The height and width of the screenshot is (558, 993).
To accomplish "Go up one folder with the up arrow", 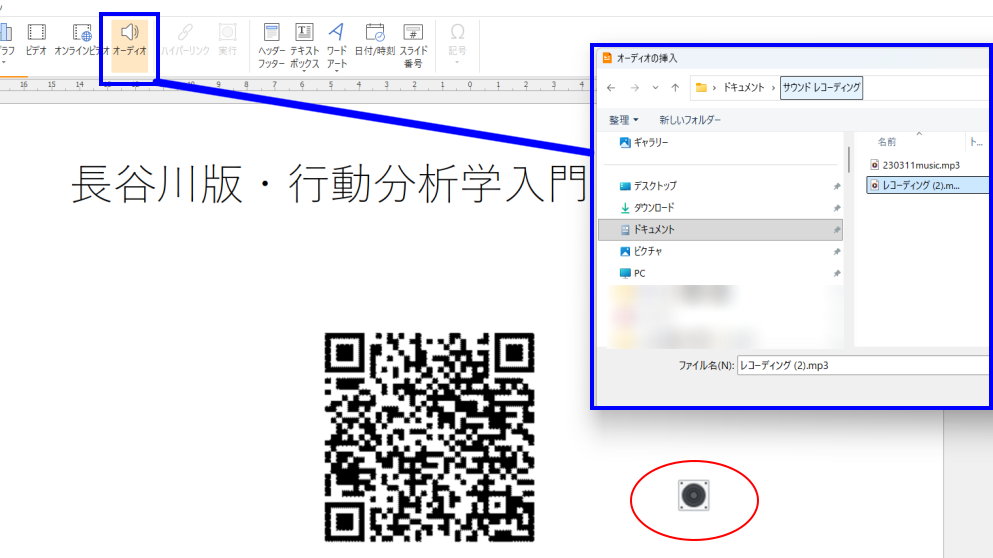I will pos(676,88).
